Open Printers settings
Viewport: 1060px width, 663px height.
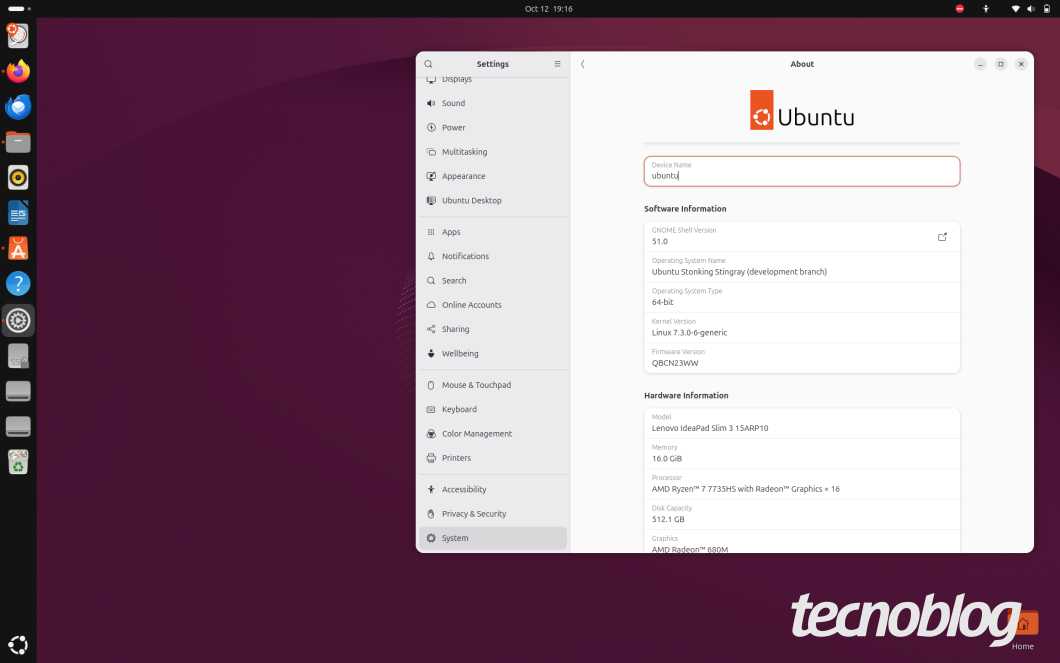point(493,458)
